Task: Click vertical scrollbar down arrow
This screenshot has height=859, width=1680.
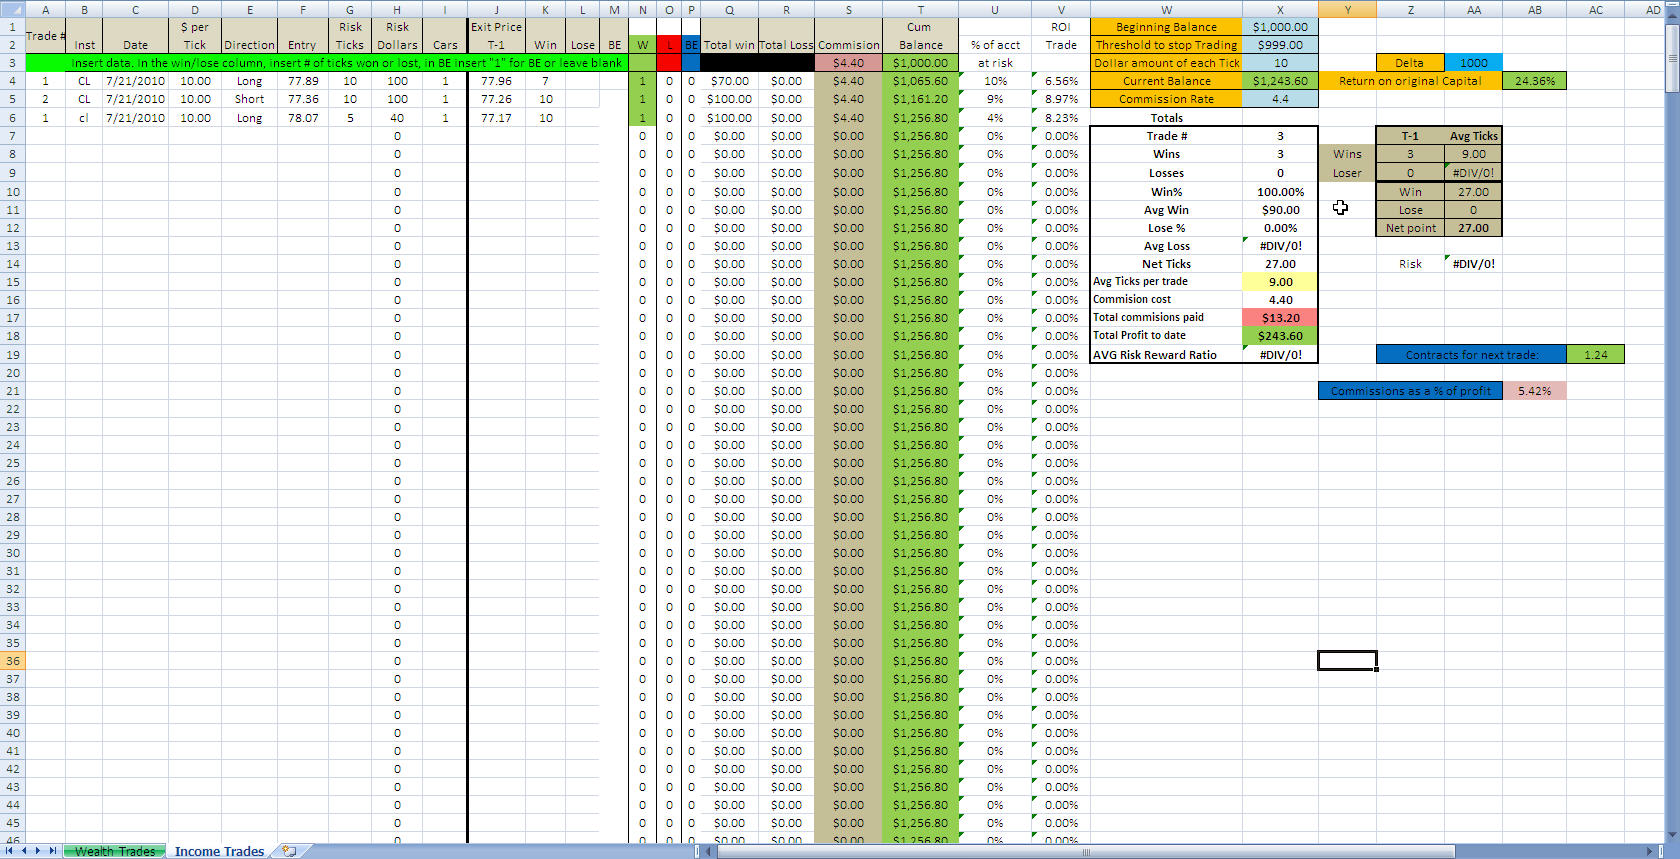Action: tap(1672, 836)
